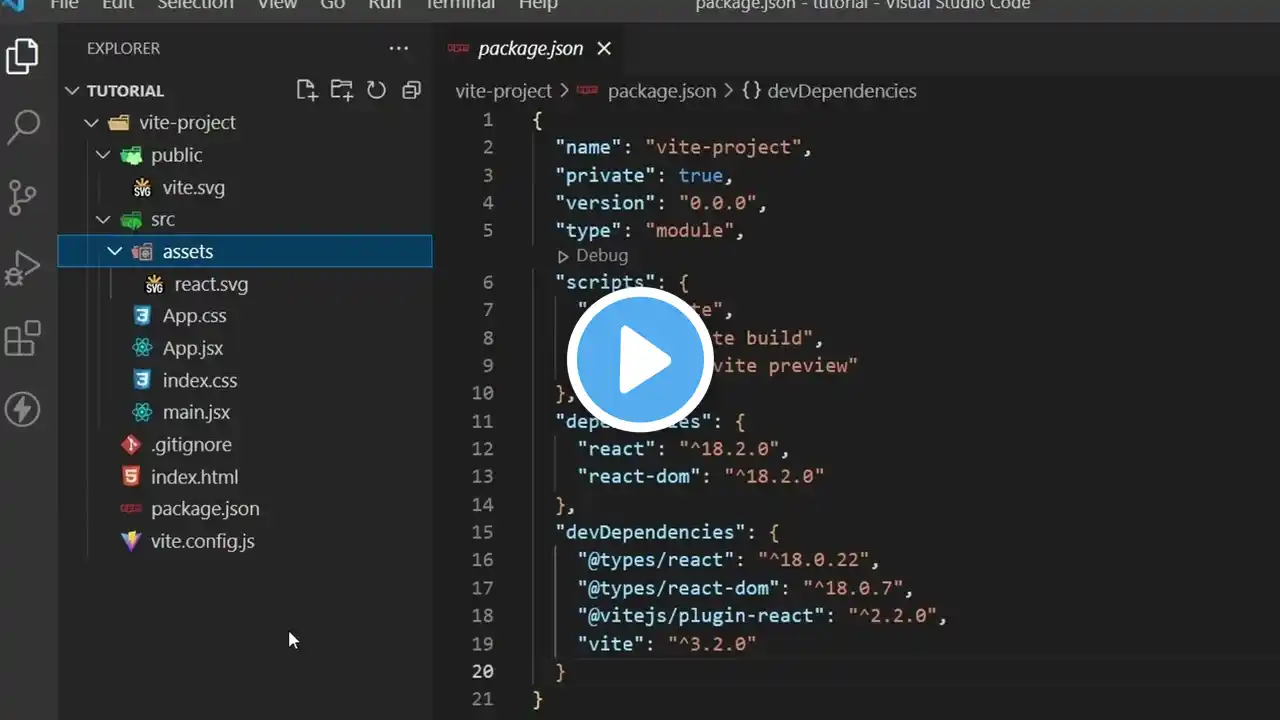Open the File menu
The image size is (1280, 720).
coord(64,5)
